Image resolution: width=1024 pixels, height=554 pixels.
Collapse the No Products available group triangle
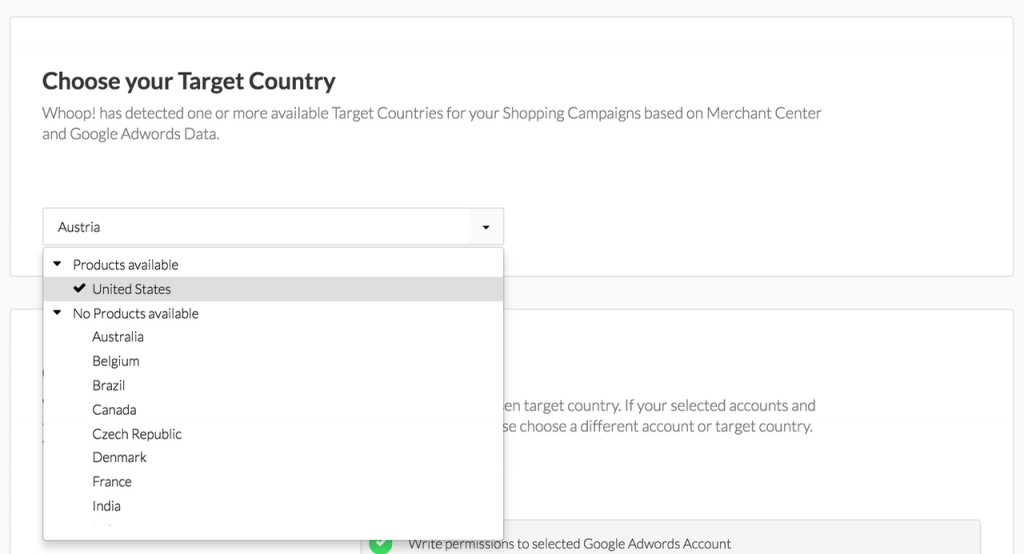[x=57, y=313]
